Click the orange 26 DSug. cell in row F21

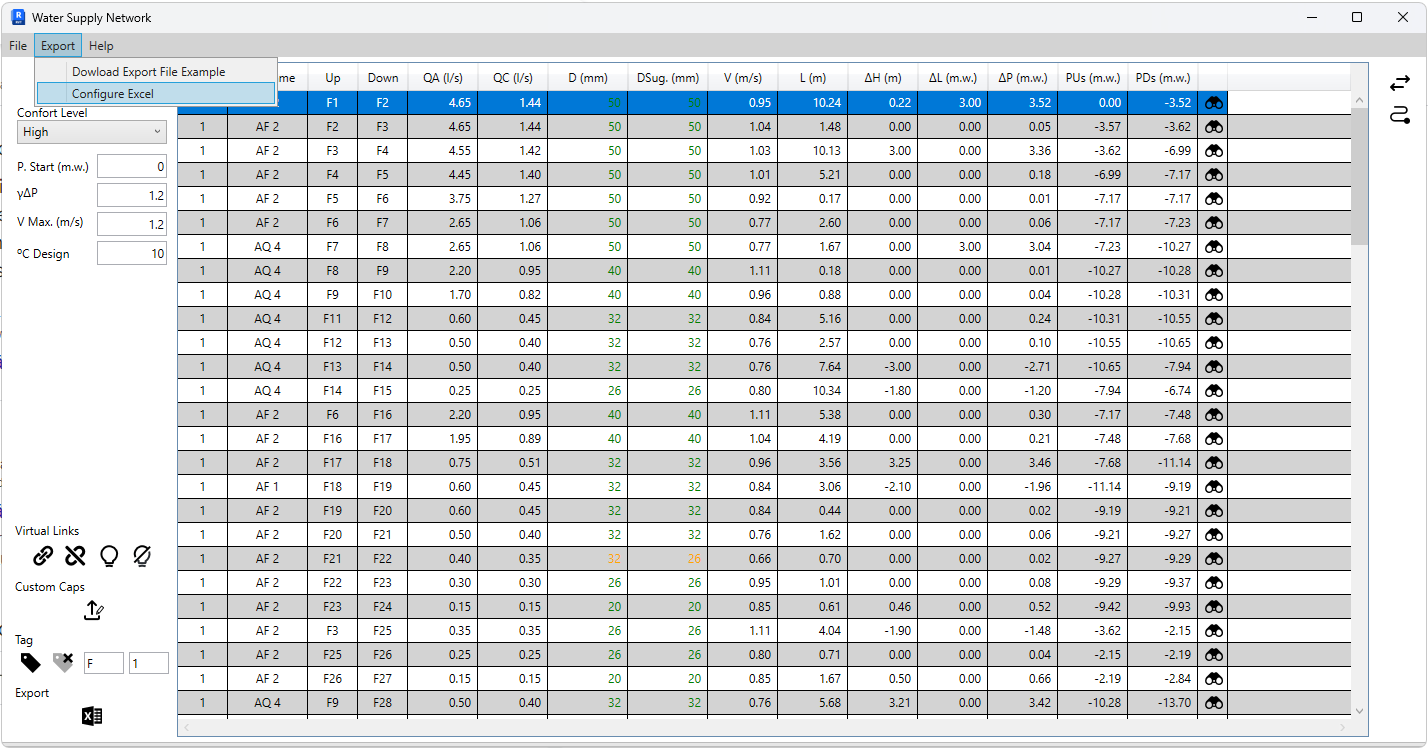(667, 559)
